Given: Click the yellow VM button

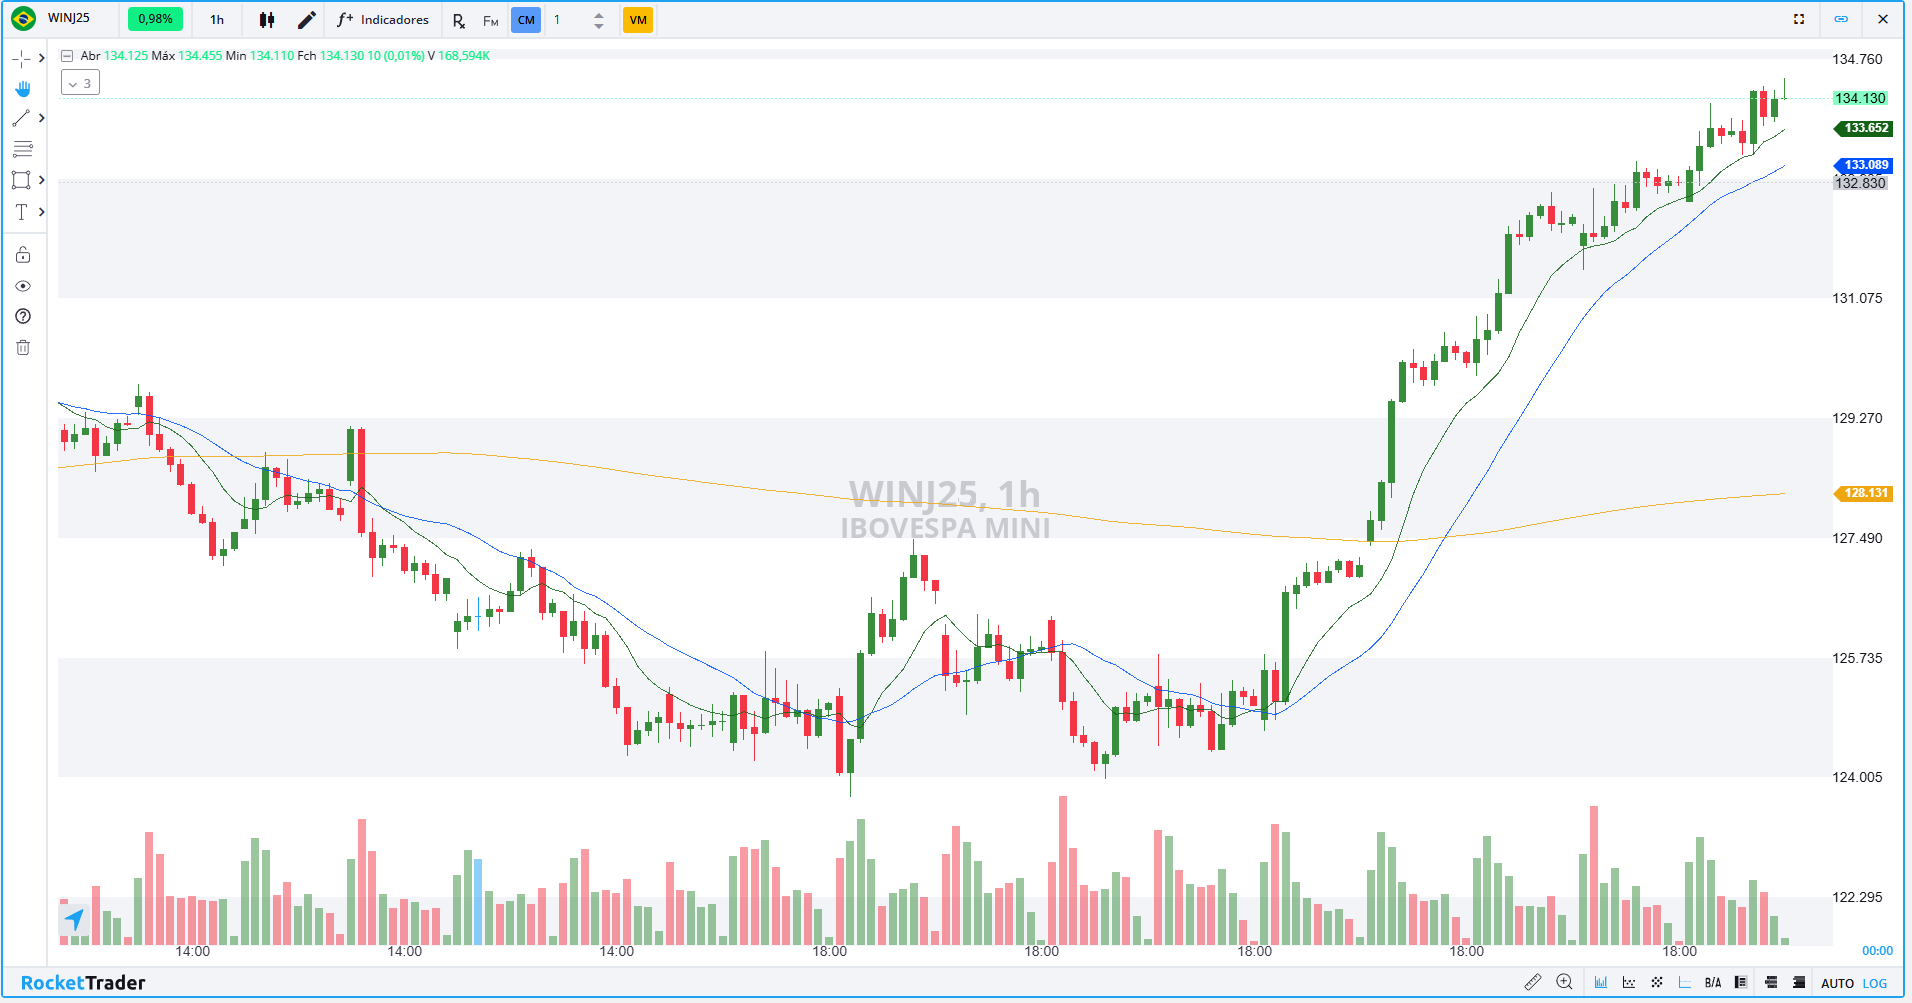Looking at the screenshot, I should coord(638,20).
